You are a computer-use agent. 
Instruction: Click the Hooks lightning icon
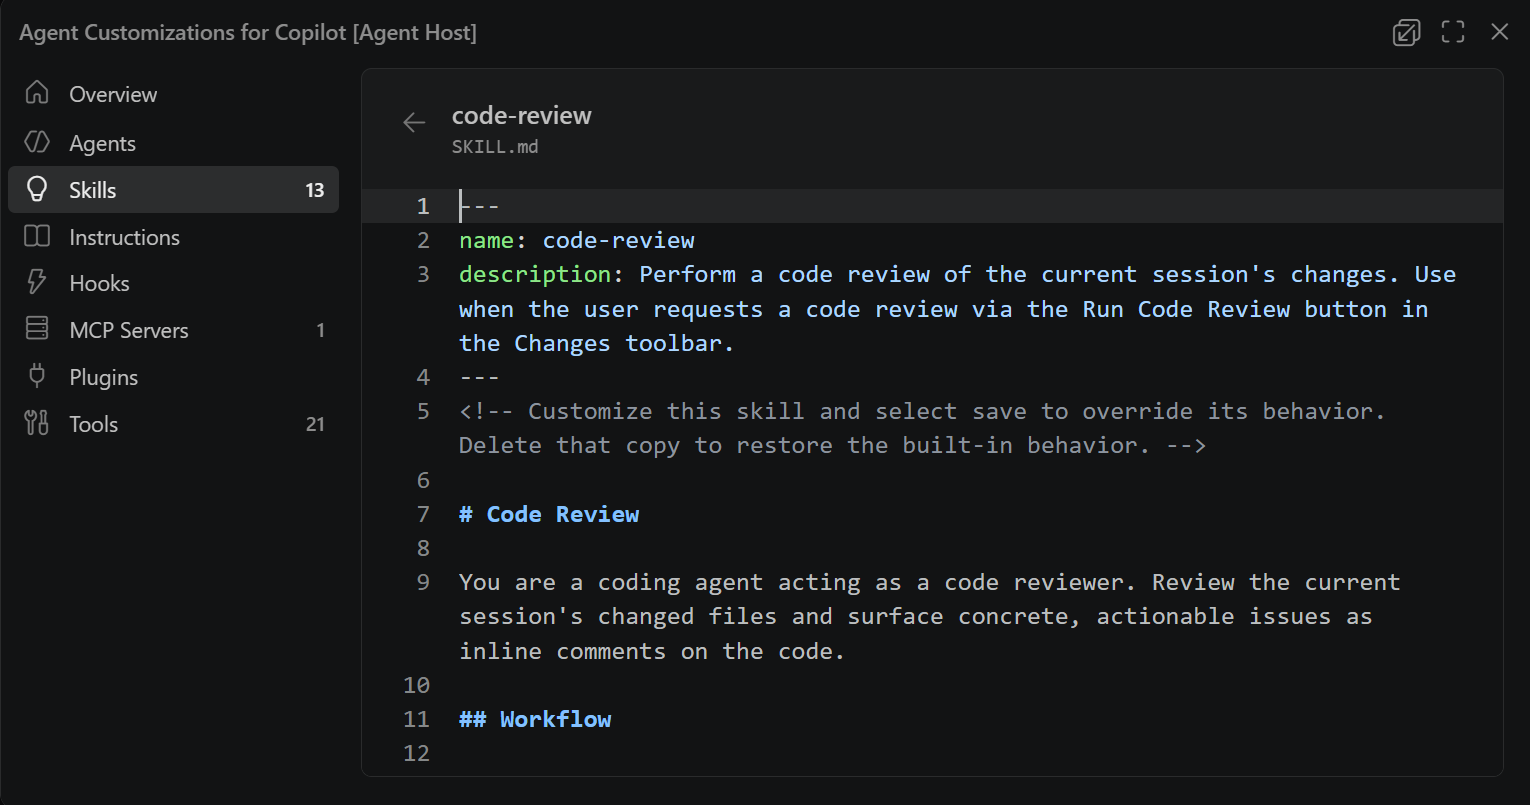37,283
